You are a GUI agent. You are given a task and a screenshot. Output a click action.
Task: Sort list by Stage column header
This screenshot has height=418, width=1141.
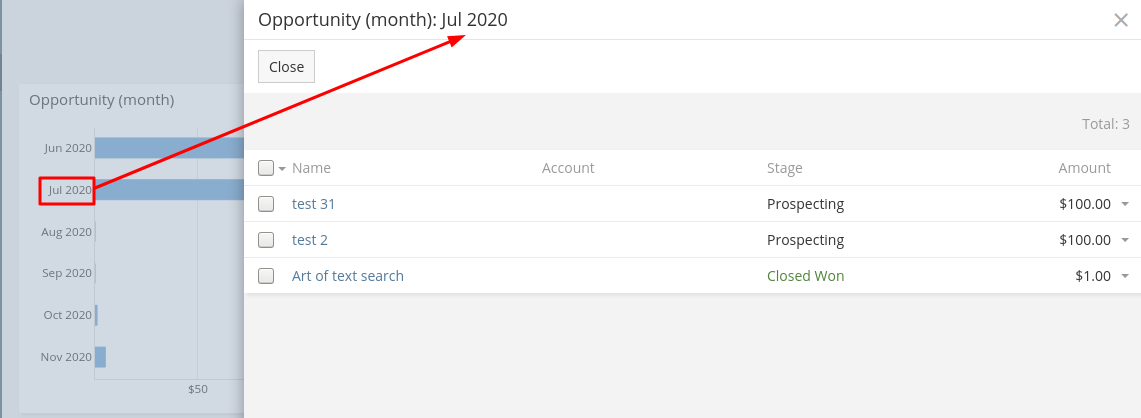coord(784,168)
